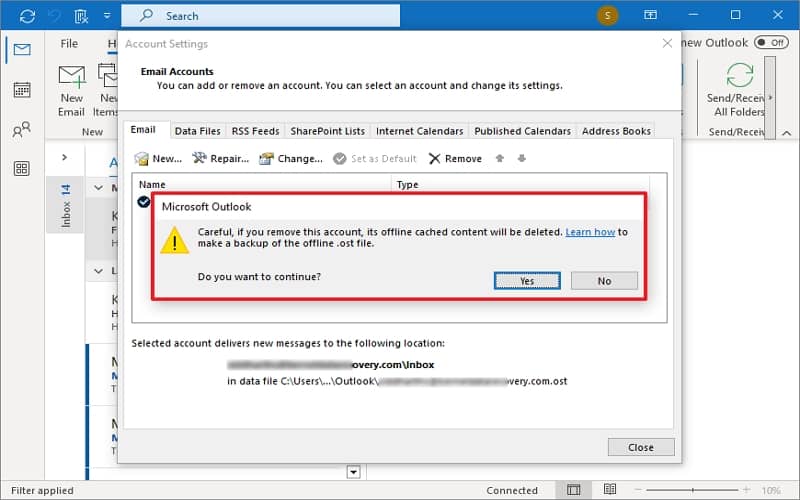Click Remove account toolbar button
The width and height of the screenshot is (800, 500).
coord(455,159)
